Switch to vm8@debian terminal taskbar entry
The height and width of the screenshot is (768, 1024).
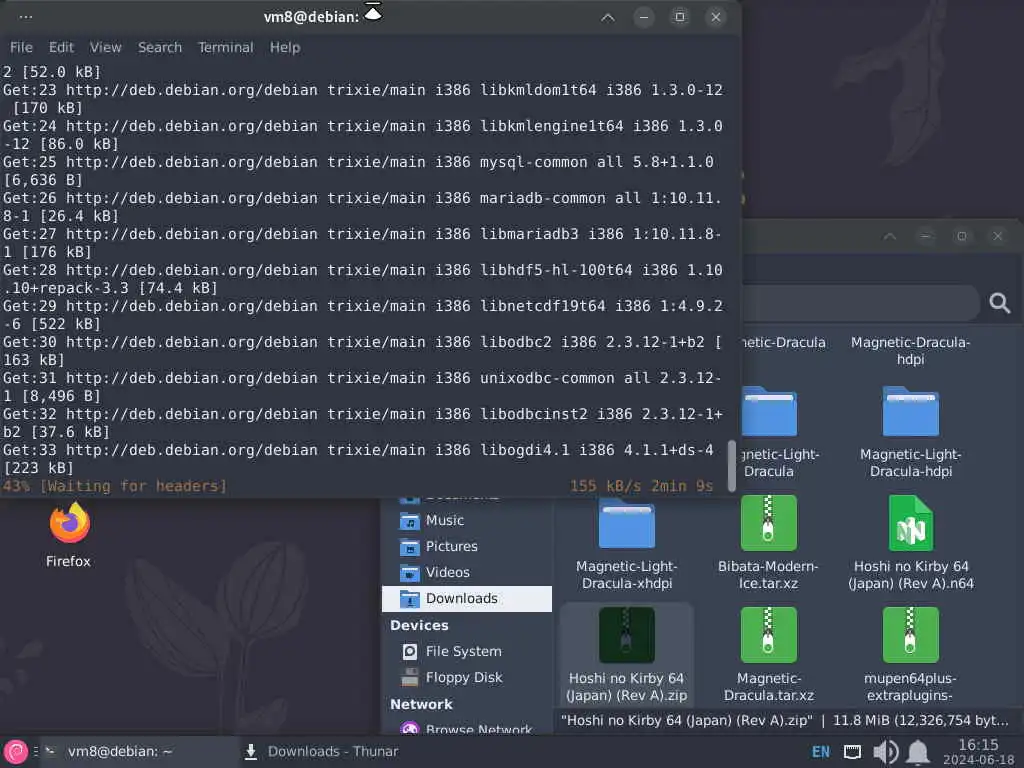[x=140, y=752]
